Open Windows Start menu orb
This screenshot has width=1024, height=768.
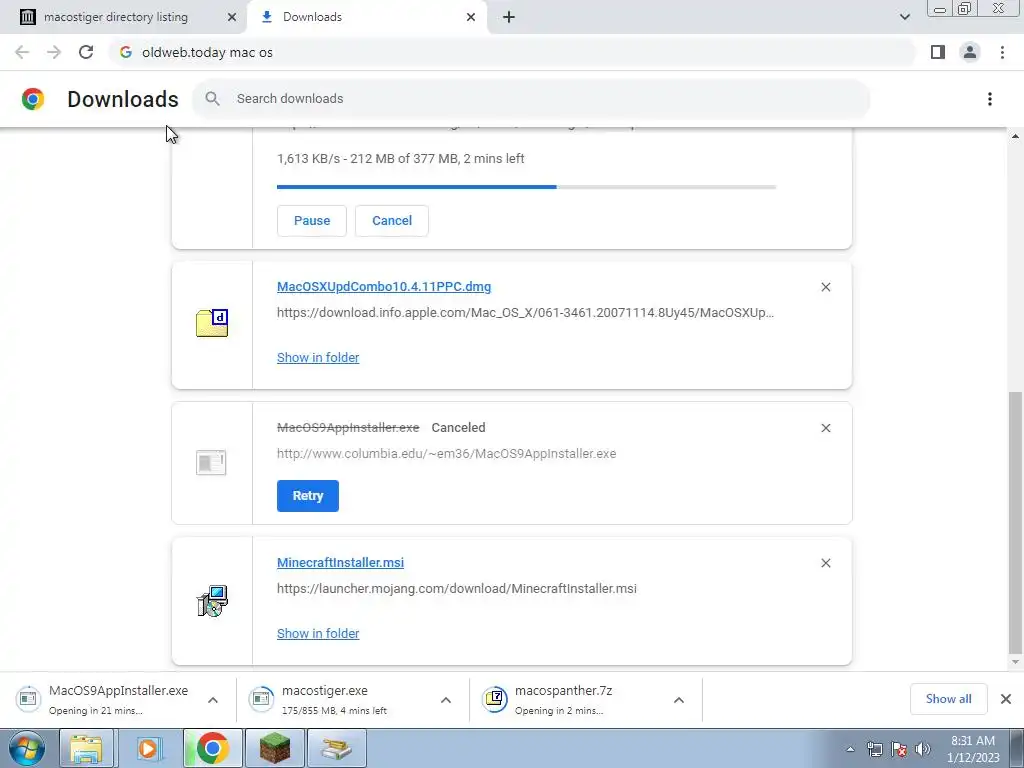(x=27, y=748)
